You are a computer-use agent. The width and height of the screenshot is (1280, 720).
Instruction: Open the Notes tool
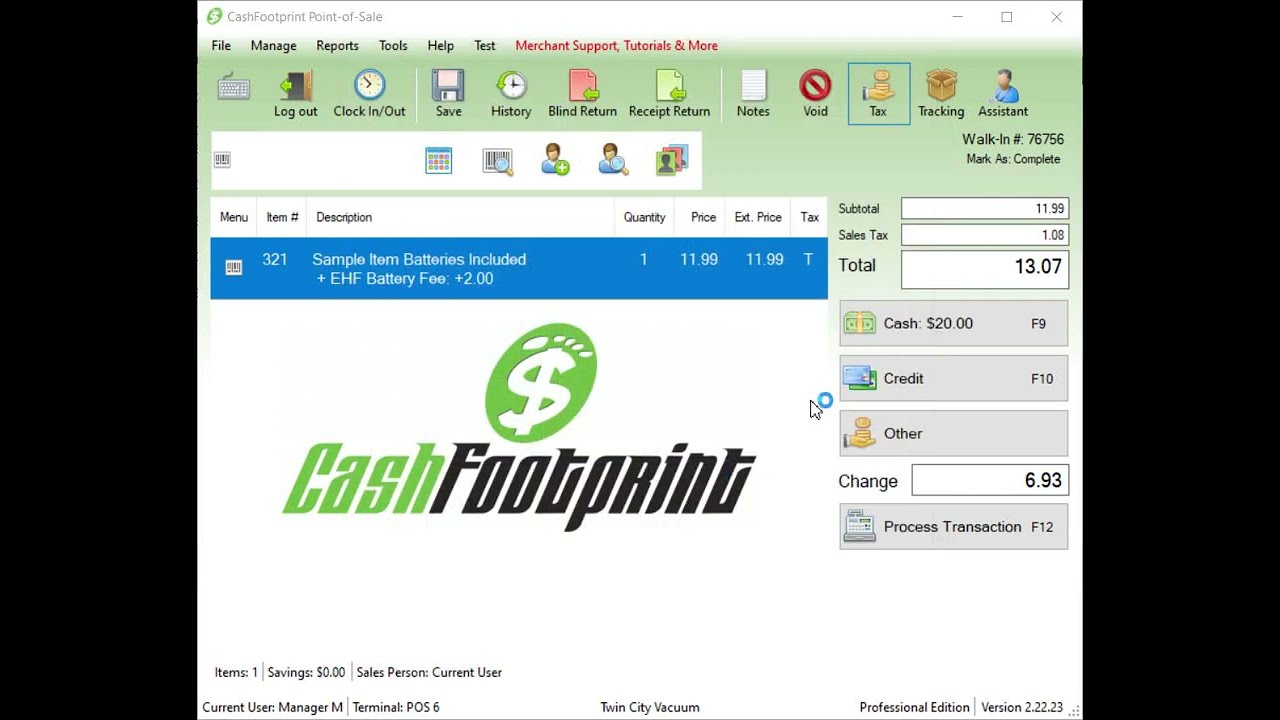[x=753, y=94]
